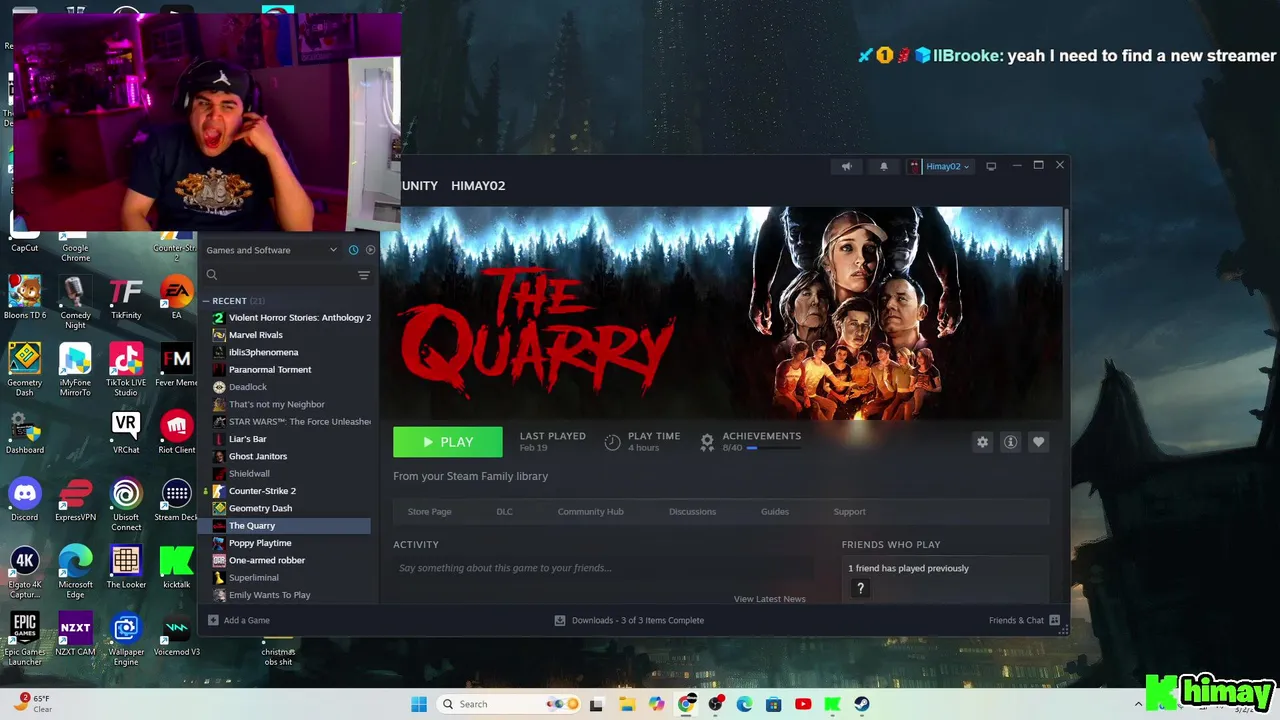Screen dimensions: 1280x720
Task: Open the HIMAY02 profile menu
Action: click(478, 185)
